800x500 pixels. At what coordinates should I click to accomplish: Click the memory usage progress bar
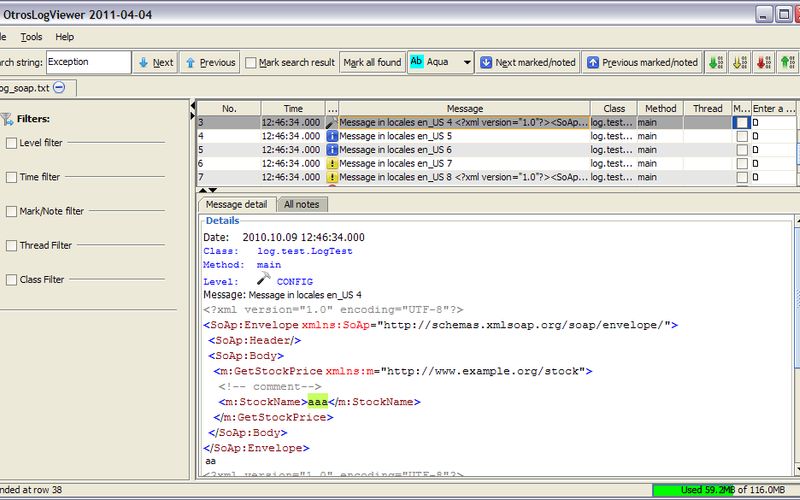pos(724,490)
